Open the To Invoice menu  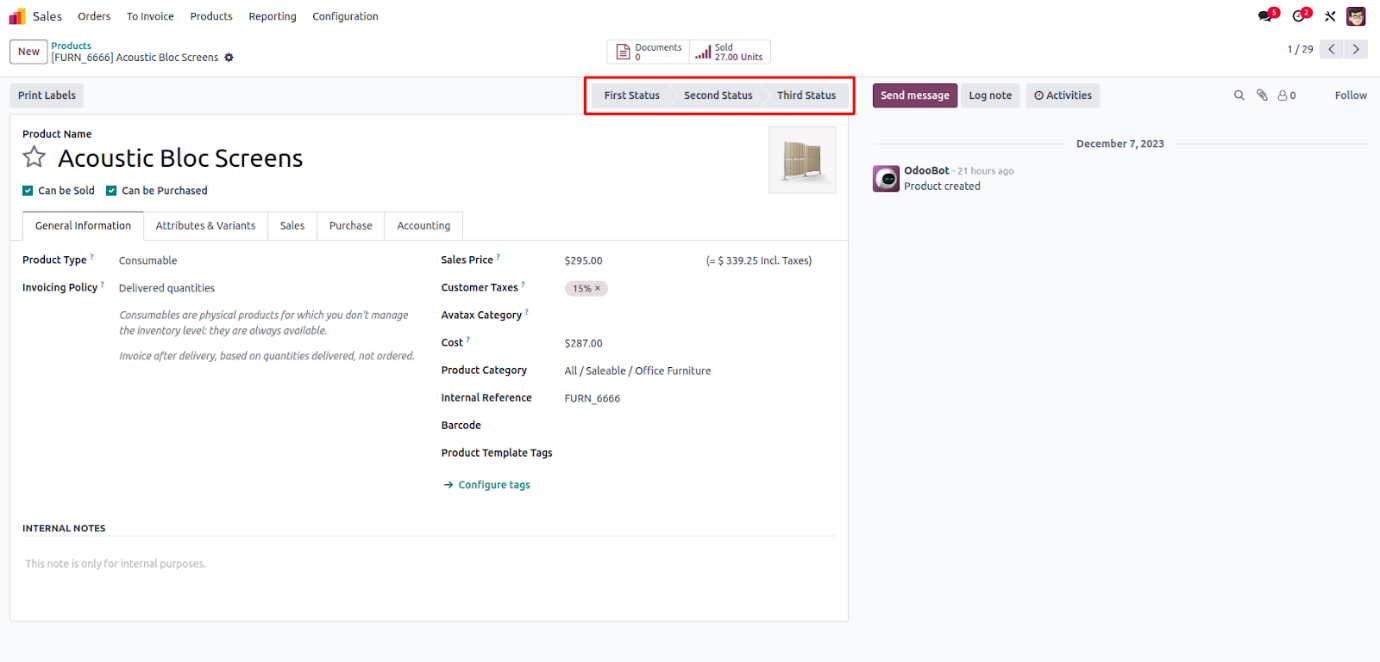tap(150, 16)
